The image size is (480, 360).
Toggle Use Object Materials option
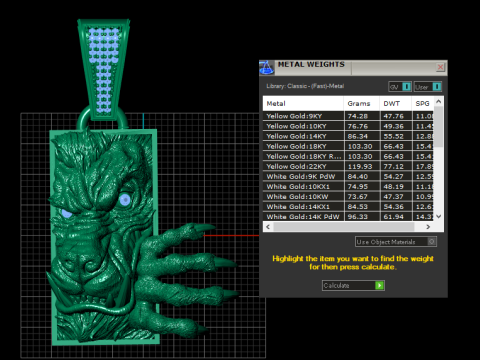pyautogui.click(x=396, y=242)
